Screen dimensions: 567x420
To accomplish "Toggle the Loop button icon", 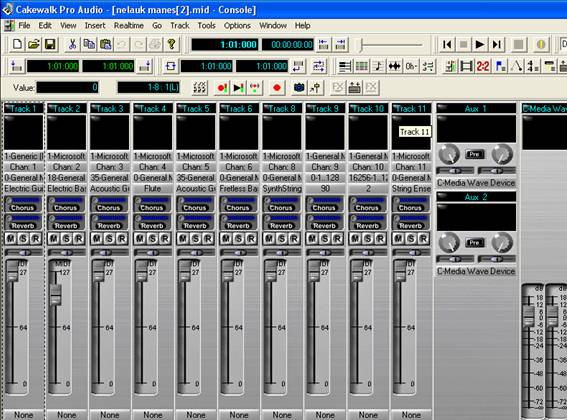I will 171,66.
